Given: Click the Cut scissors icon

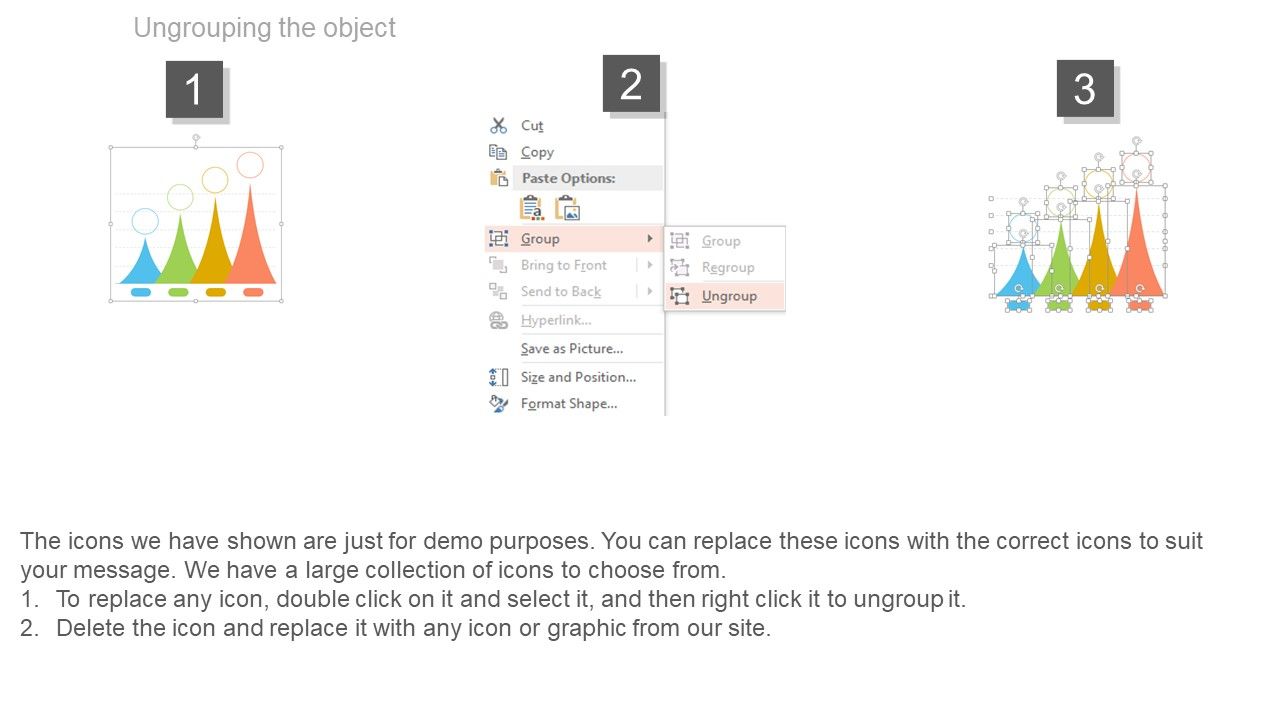Looking at the screenshot, I should (x=498, y=126).
